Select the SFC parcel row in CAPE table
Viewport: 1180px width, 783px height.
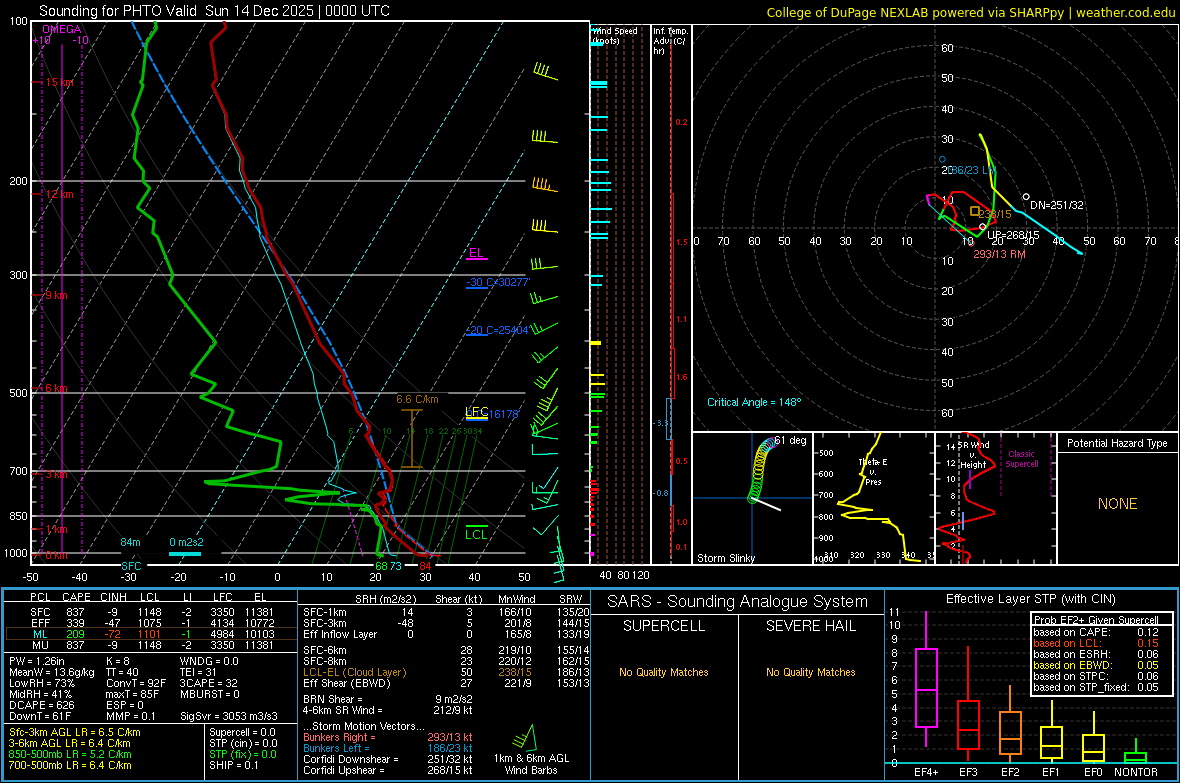(150, 613)
